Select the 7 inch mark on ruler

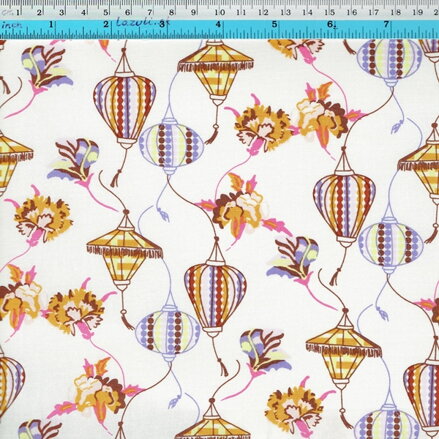pos(386,24)
